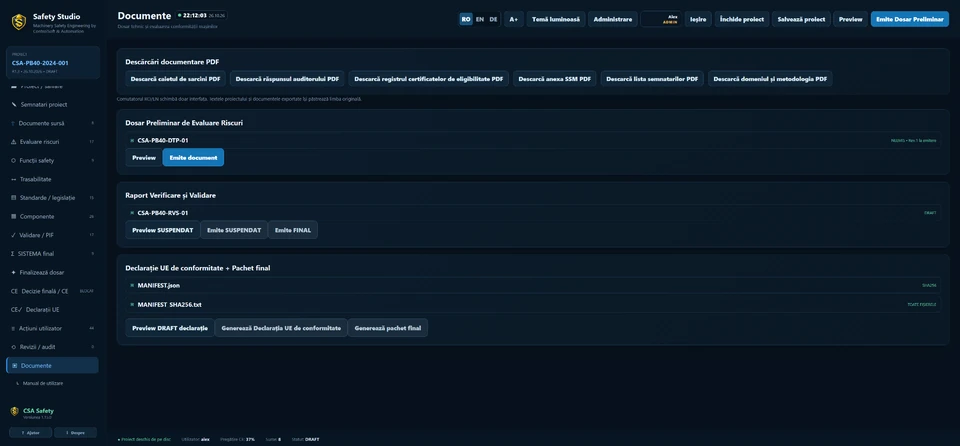Click the CSA Safety shield icon at the sidebar bottom
Screen dimensions: 960x446
[15, 411]
